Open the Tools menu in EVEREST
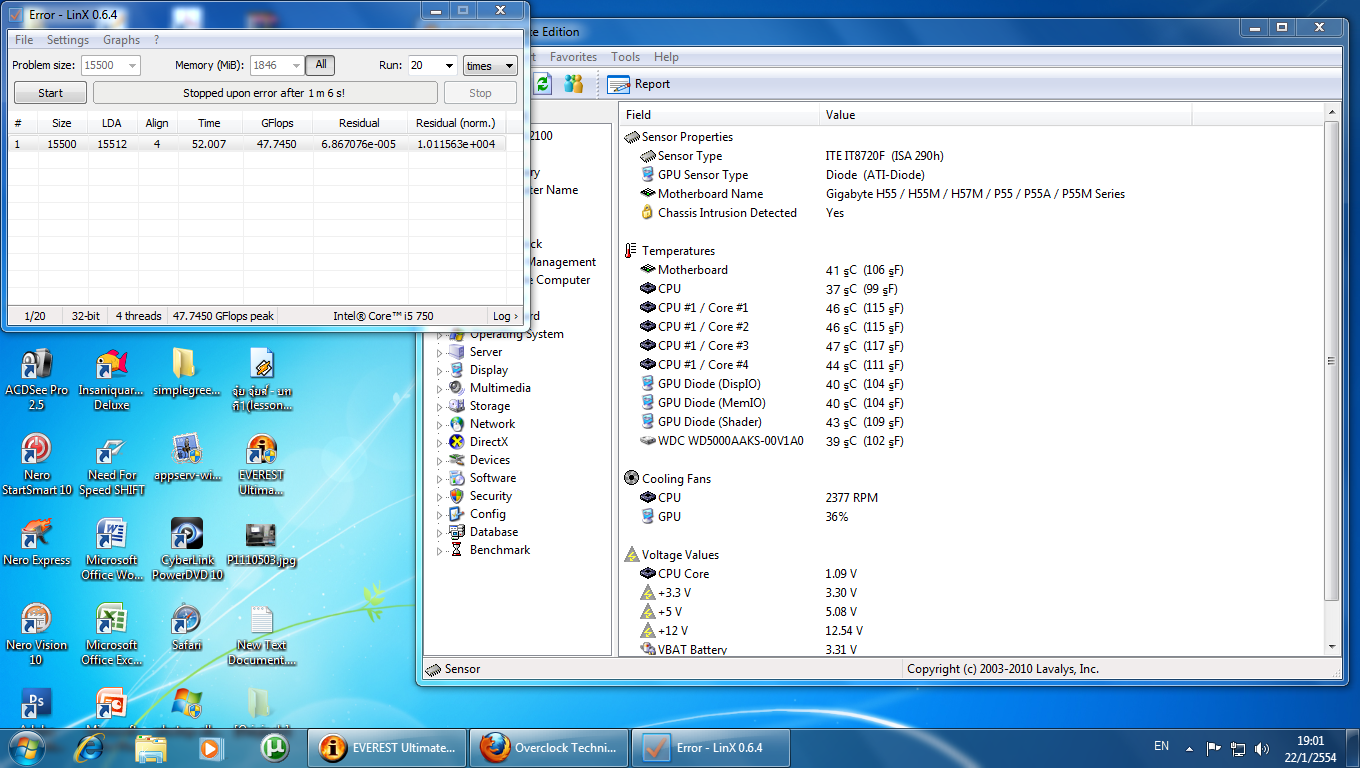 point(626,57)
